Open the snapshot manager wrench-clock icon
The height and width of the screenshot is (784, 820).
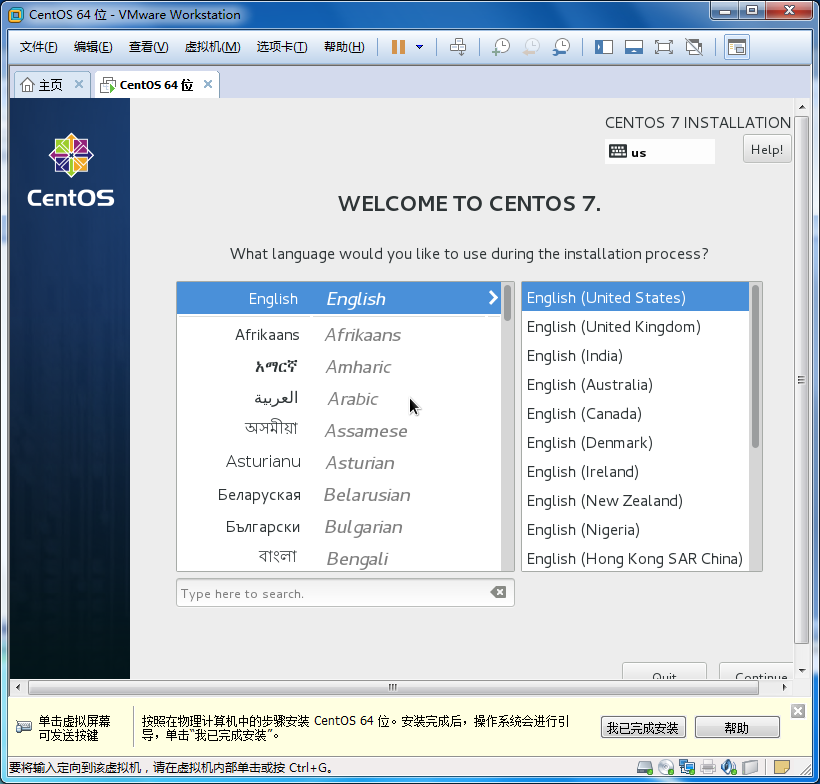[x=562, y=47]
